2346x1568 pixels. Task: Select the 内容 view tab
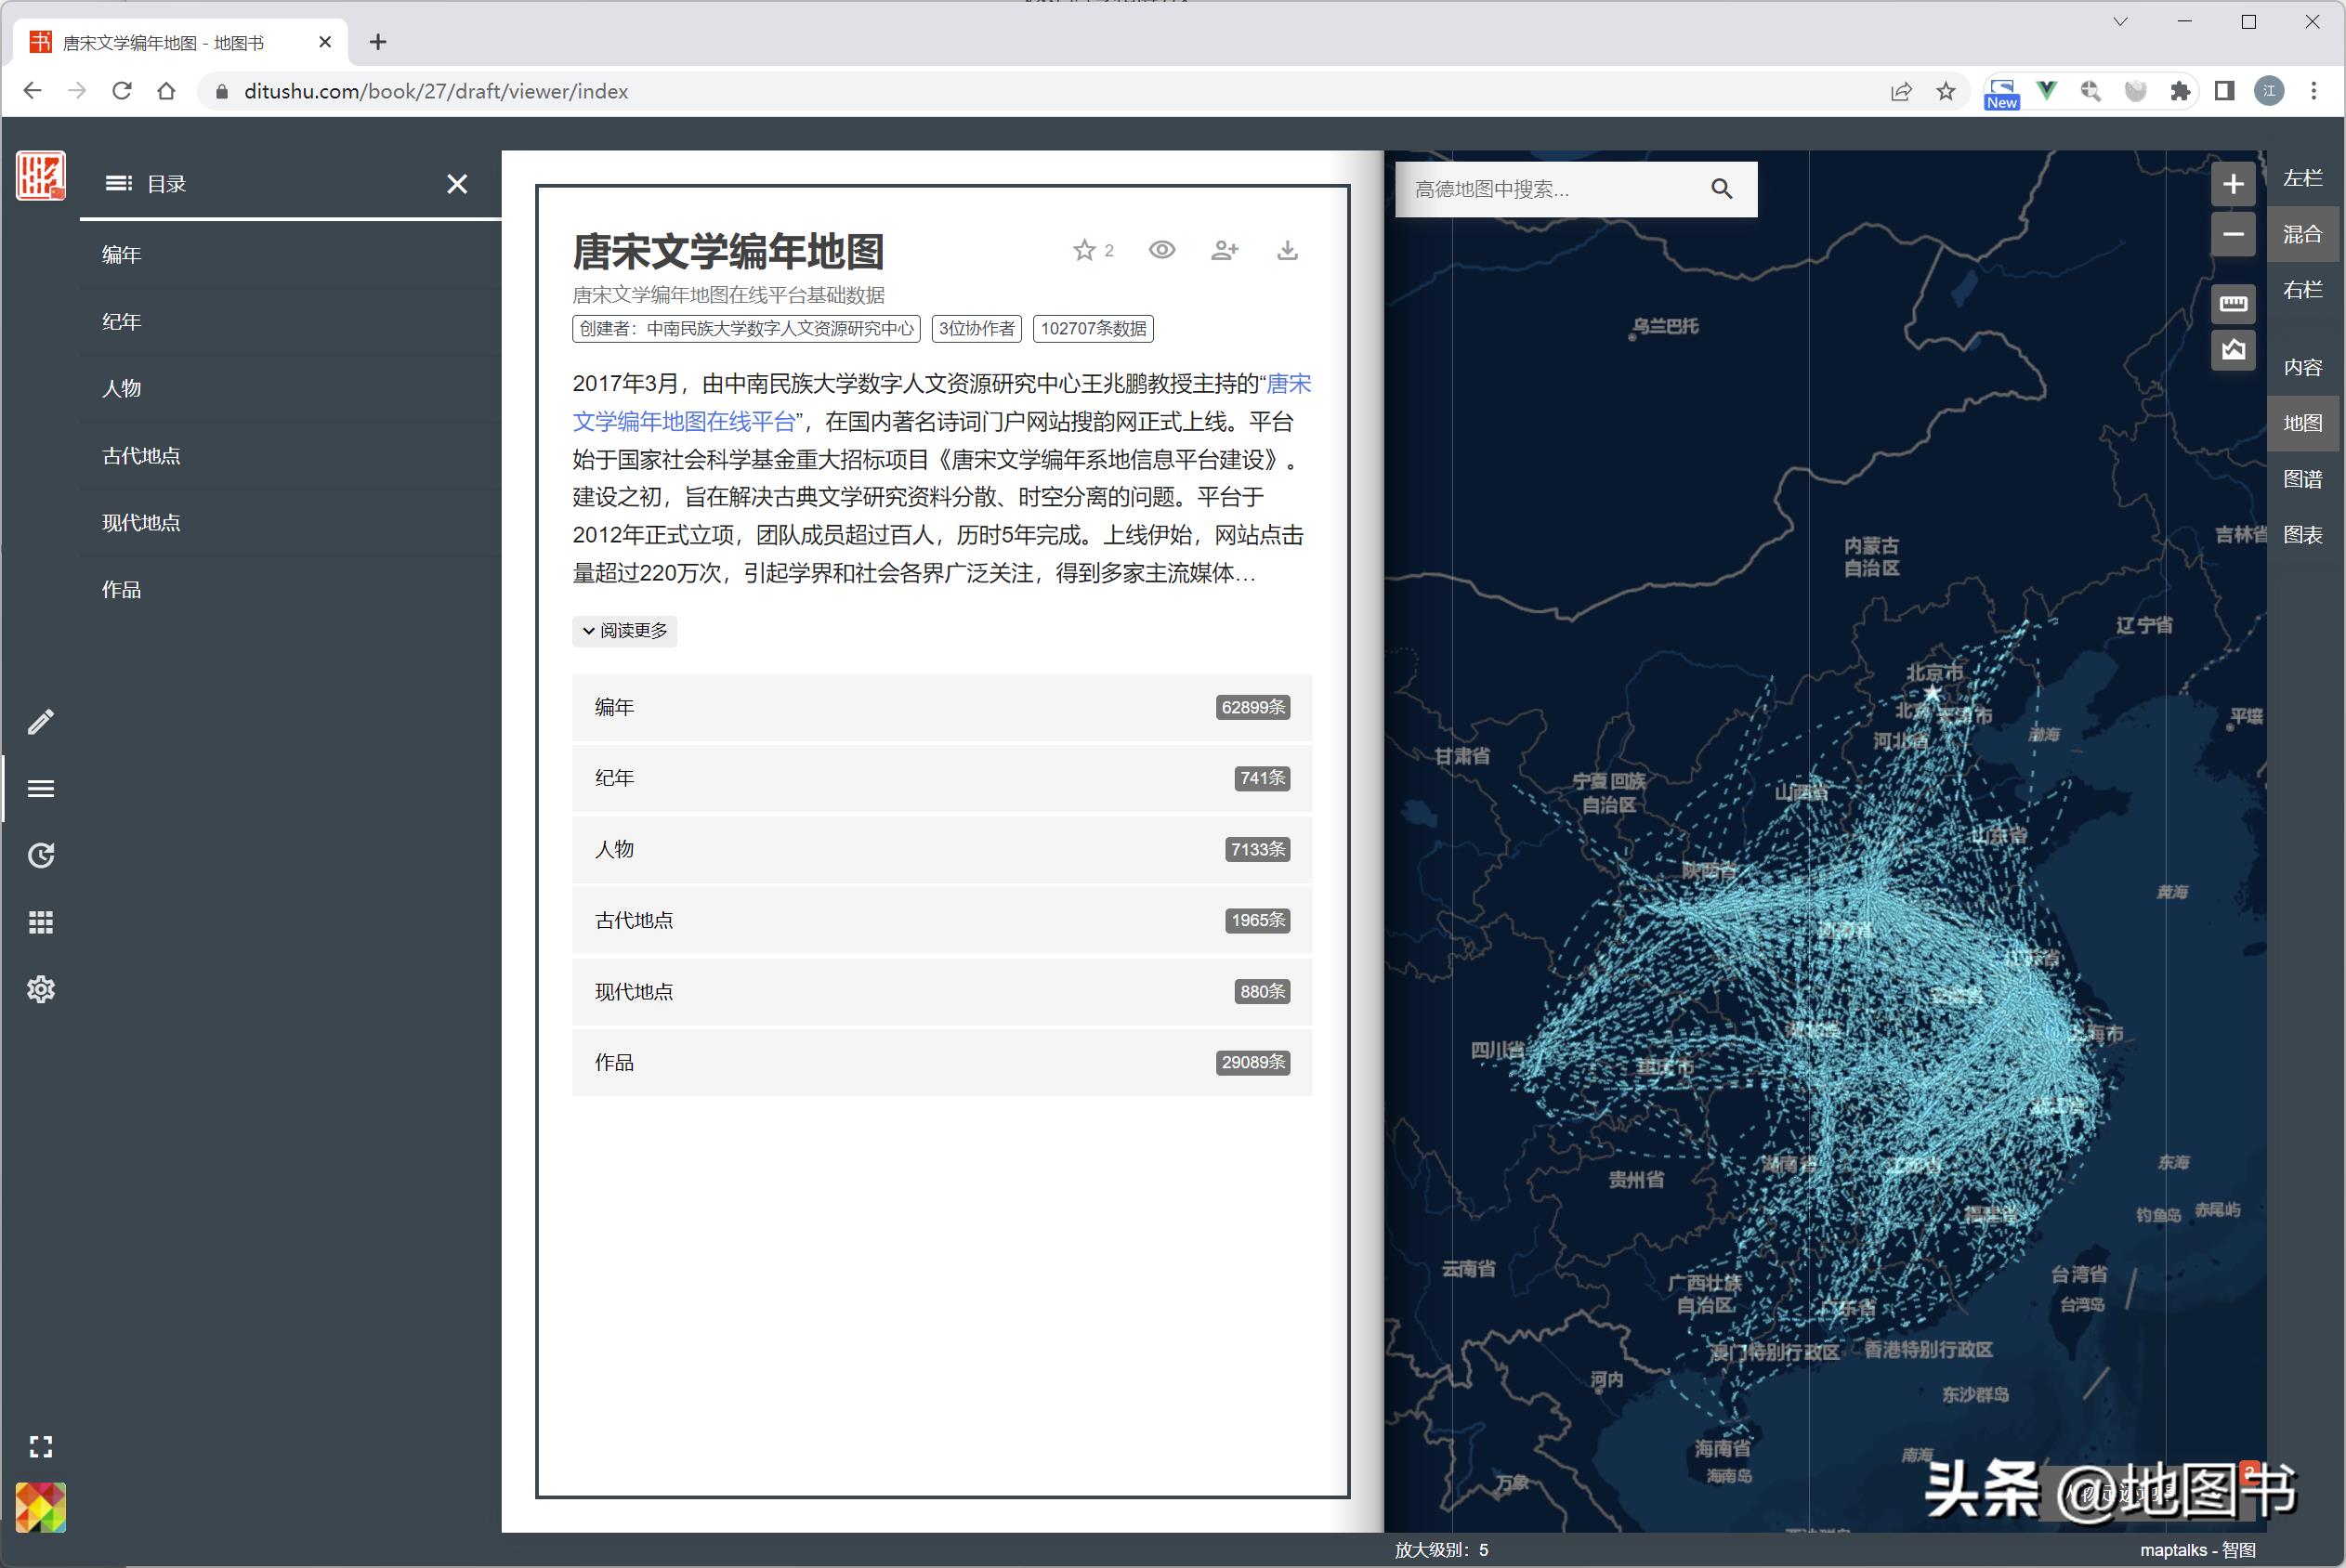(x=2303, y=367)
